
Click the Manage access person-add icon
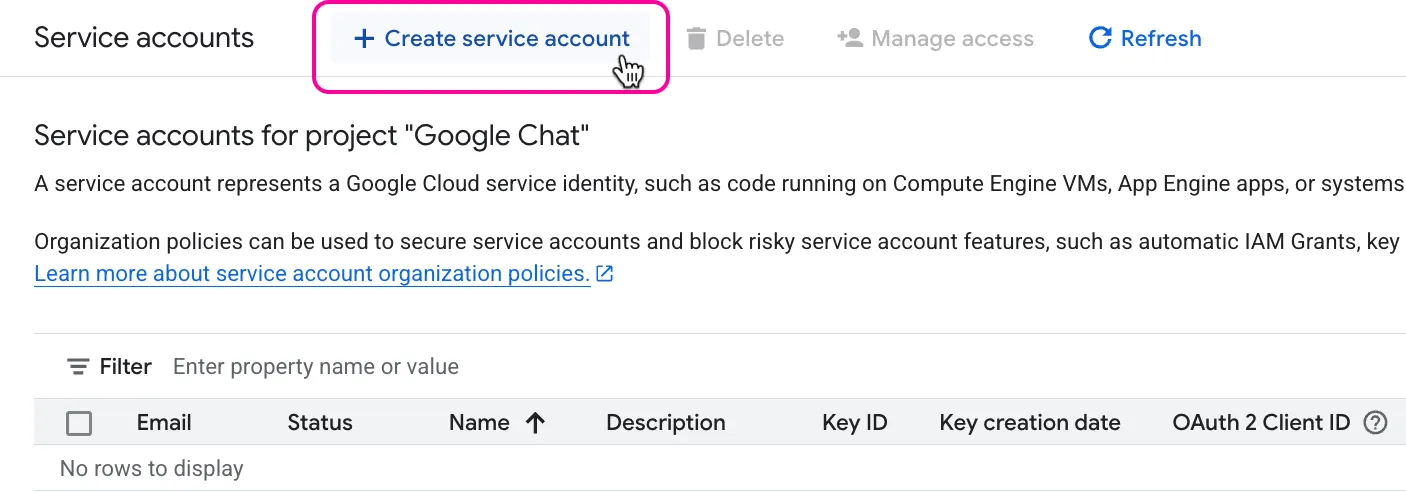coord(850,38)
